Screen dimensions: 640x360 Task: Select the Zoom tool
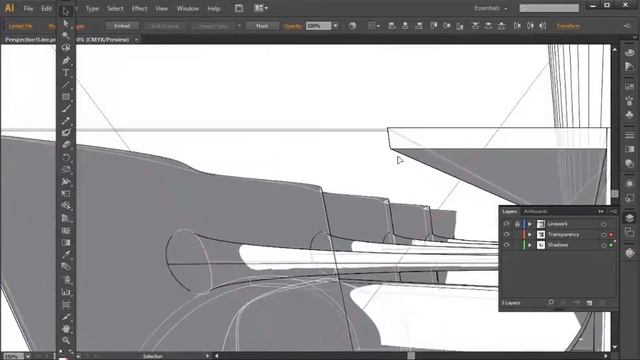66,340
